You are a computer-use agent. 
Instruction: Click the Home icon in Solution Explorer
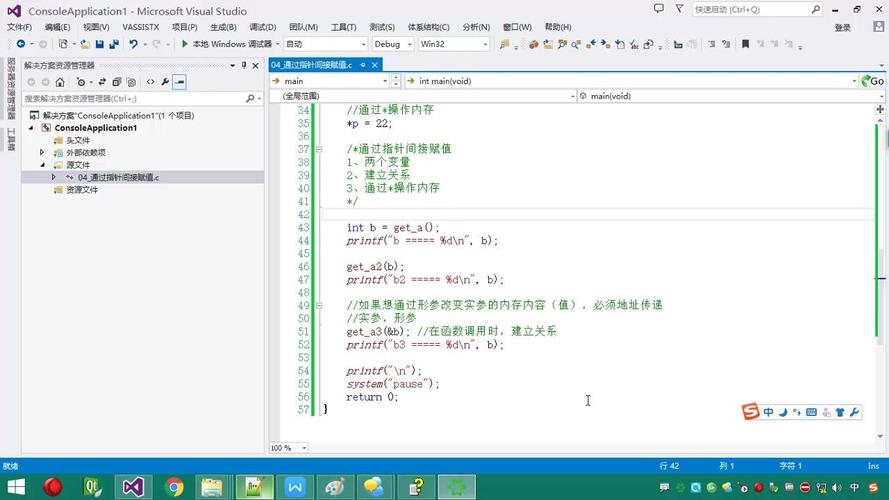tap(60, 82)
